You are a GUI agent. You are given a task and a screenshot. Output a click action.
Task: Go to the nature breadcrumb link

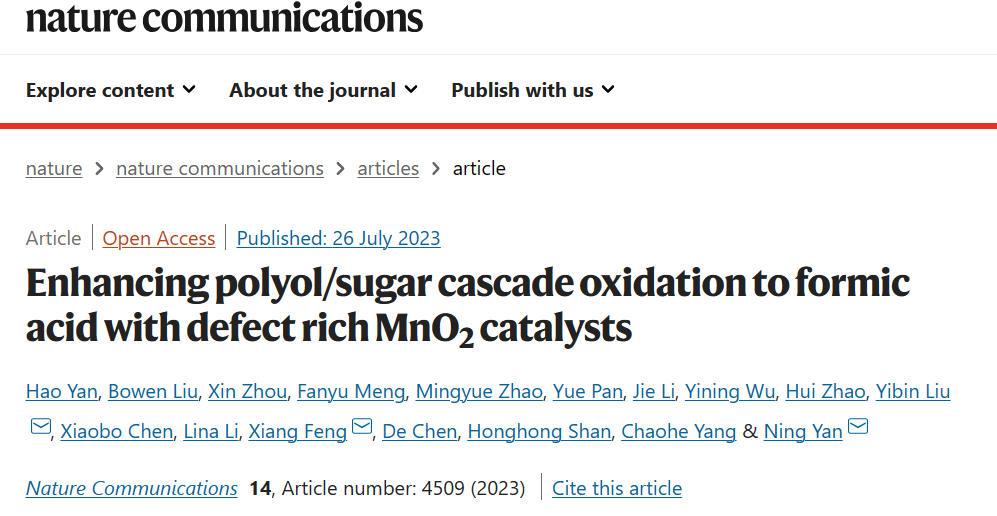[x=54, y=168]
